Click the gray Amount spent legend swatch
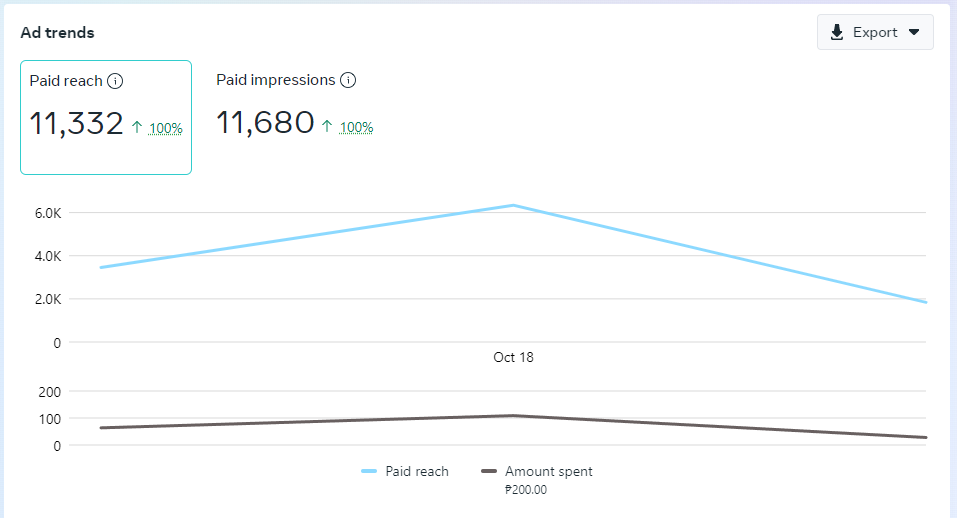Screen dimensions: 957x518 tap(489, 471)
